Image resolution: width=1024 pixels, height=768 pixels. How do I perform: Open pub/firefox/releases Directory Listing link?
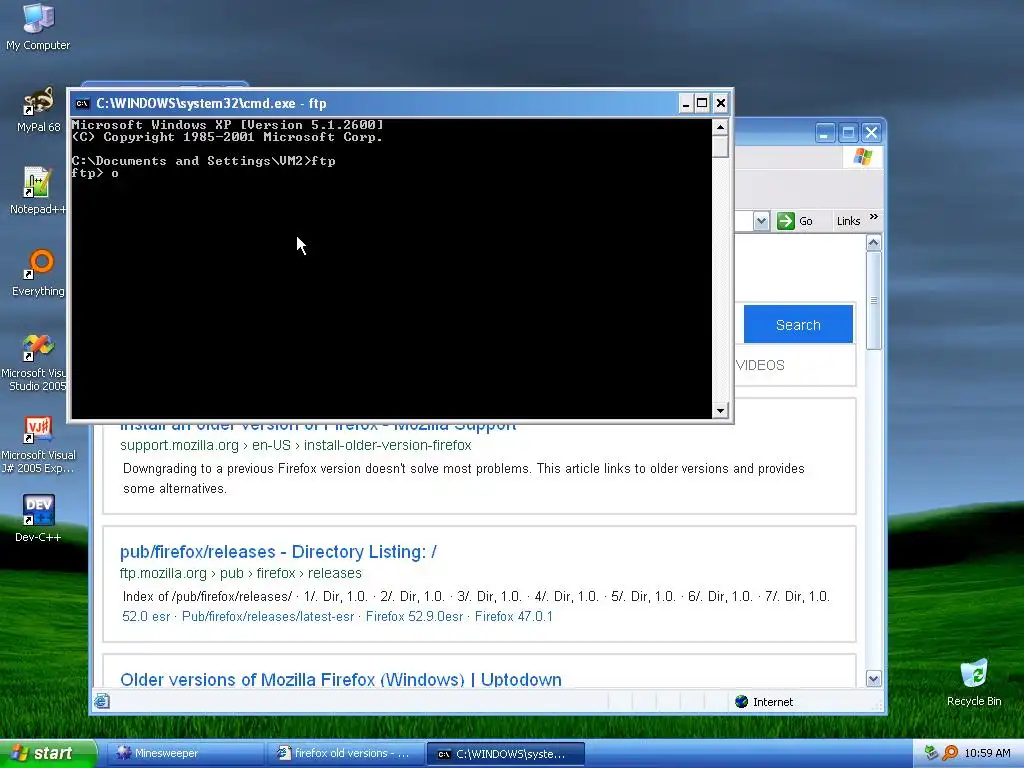[x=278, y=552]
